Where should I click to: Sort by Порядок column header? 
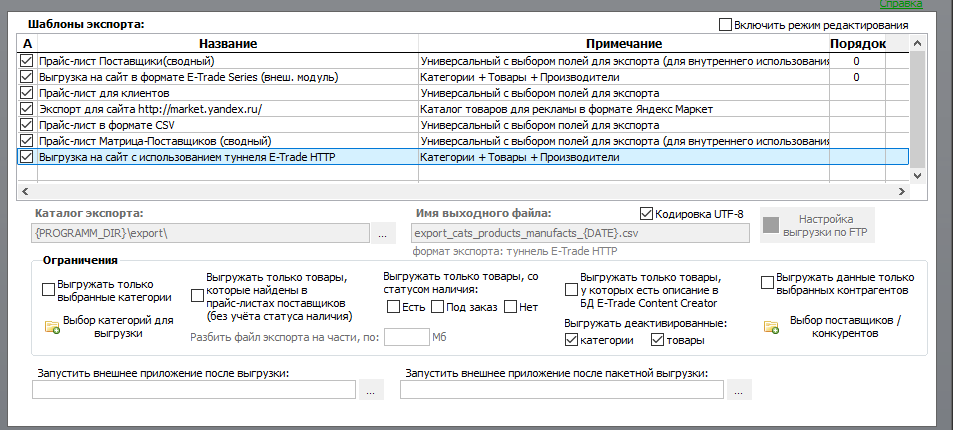click(x=858, y=44)
